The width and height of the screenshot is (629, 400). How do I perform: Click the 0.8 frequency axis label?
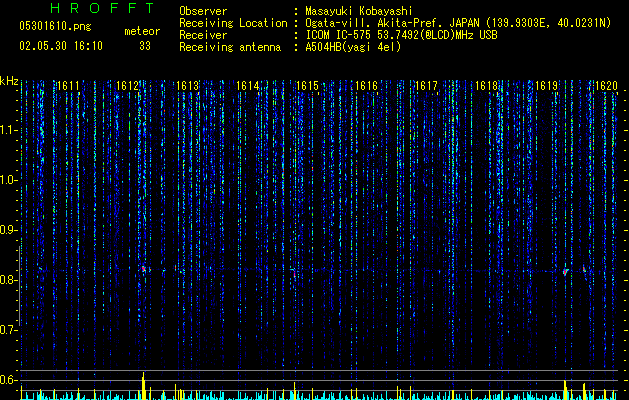tap(7, 280)
